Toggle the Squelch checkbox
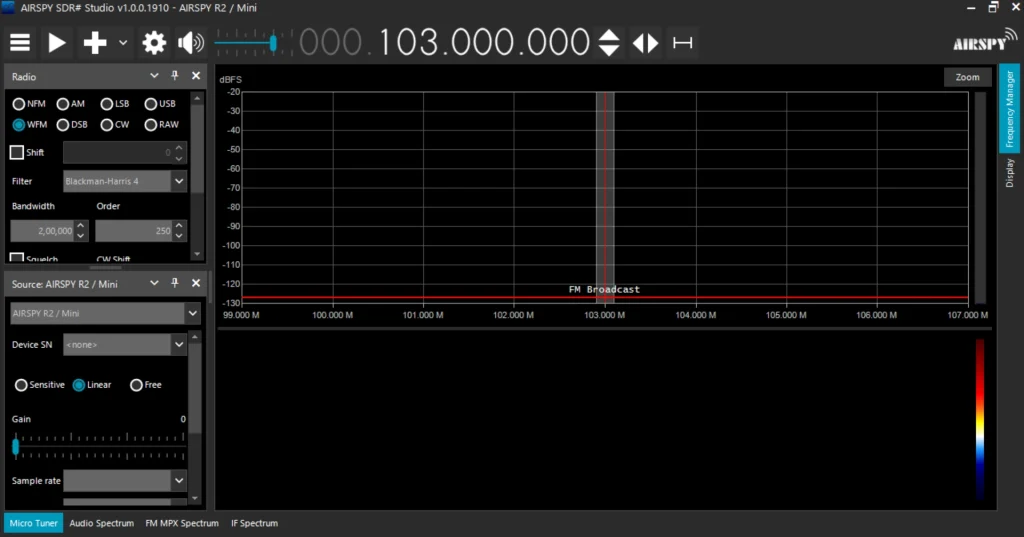 [x=17, y=259]
